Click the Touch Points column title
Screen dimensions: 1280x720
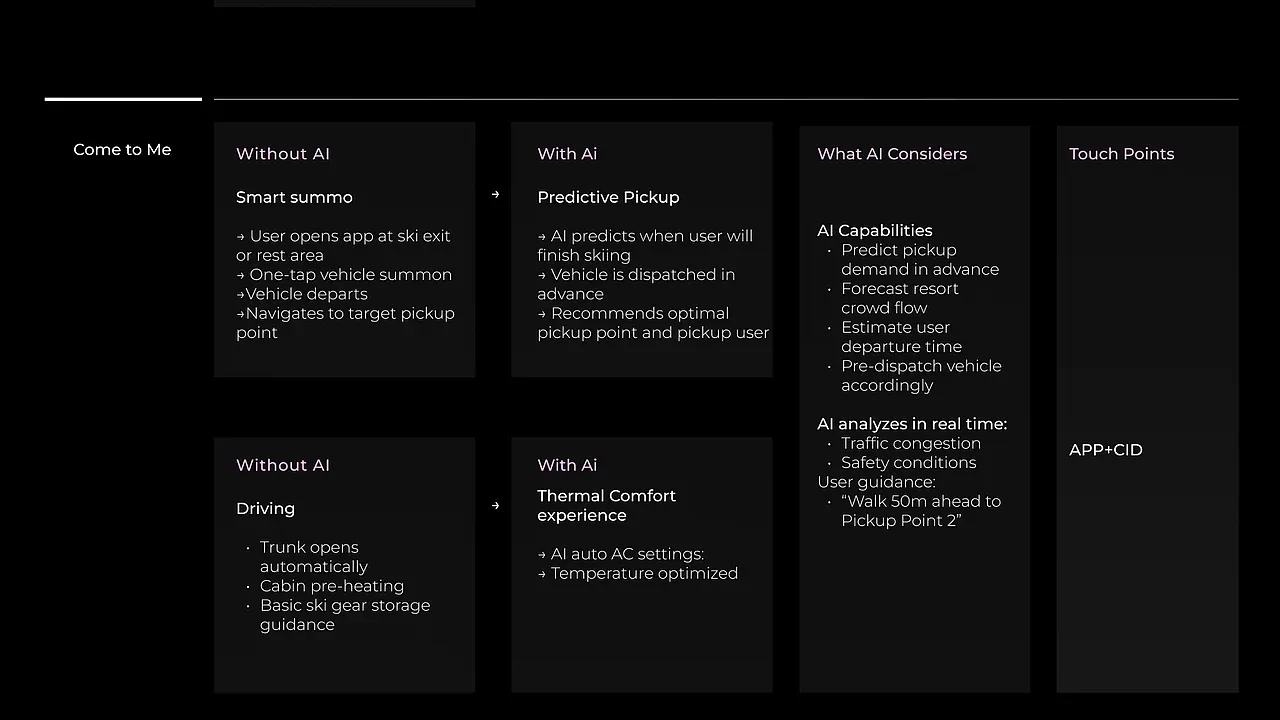click(x=1121, y=154)
